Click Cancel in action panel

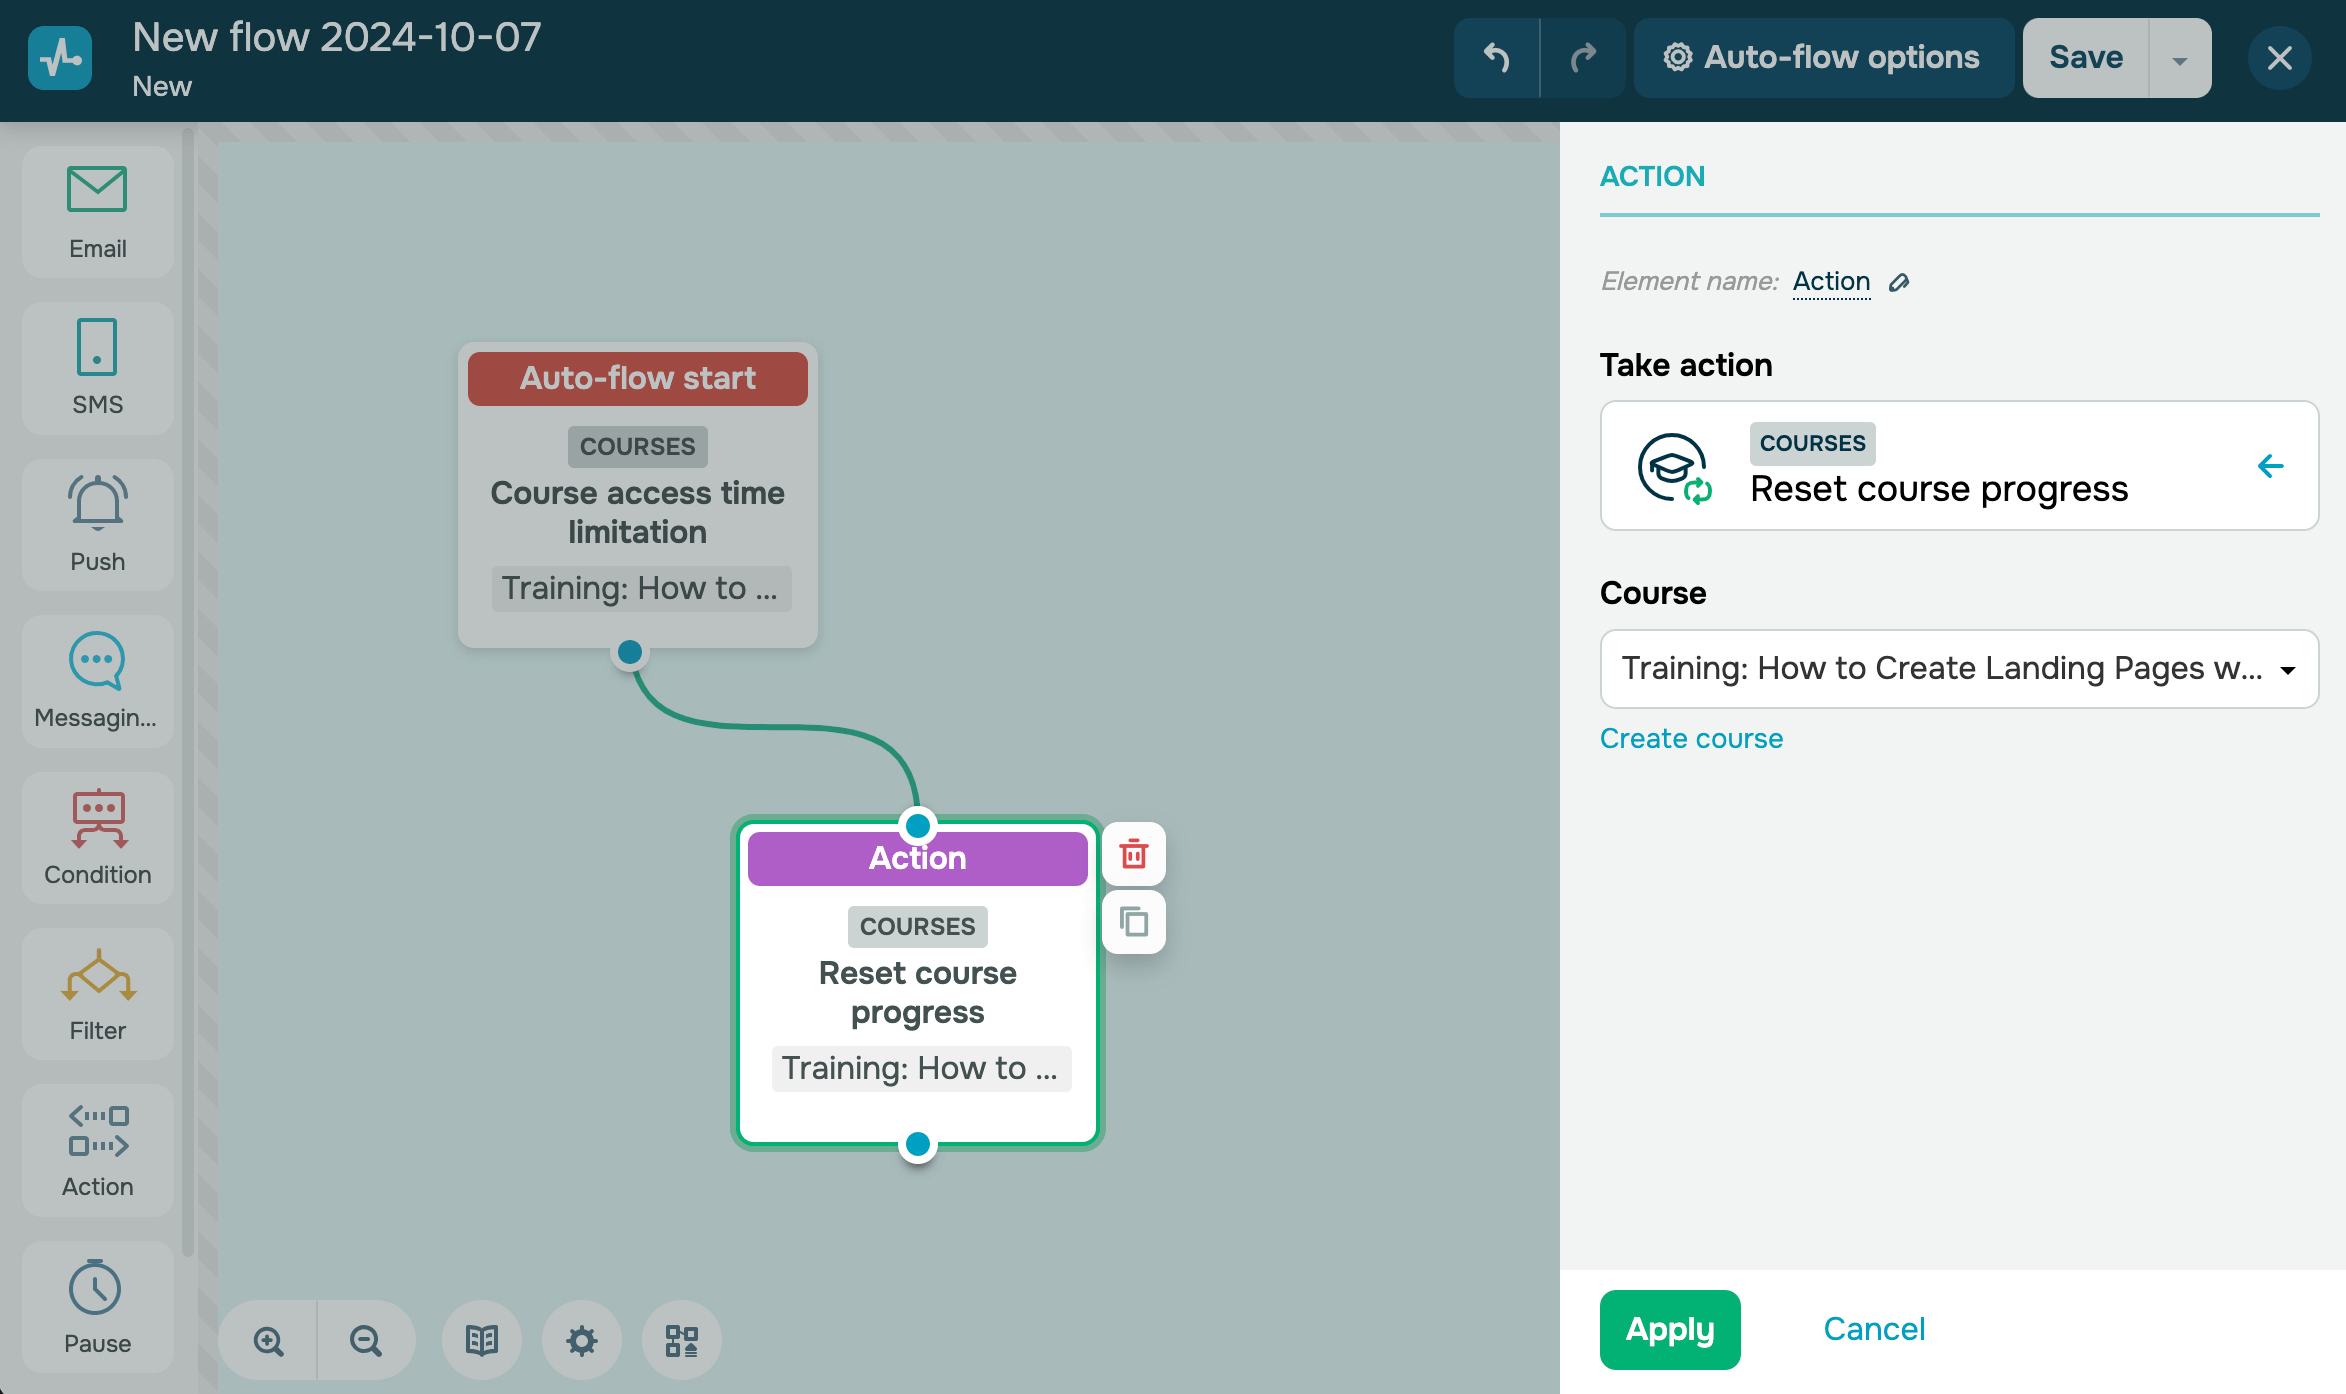coord(1874,1329)
